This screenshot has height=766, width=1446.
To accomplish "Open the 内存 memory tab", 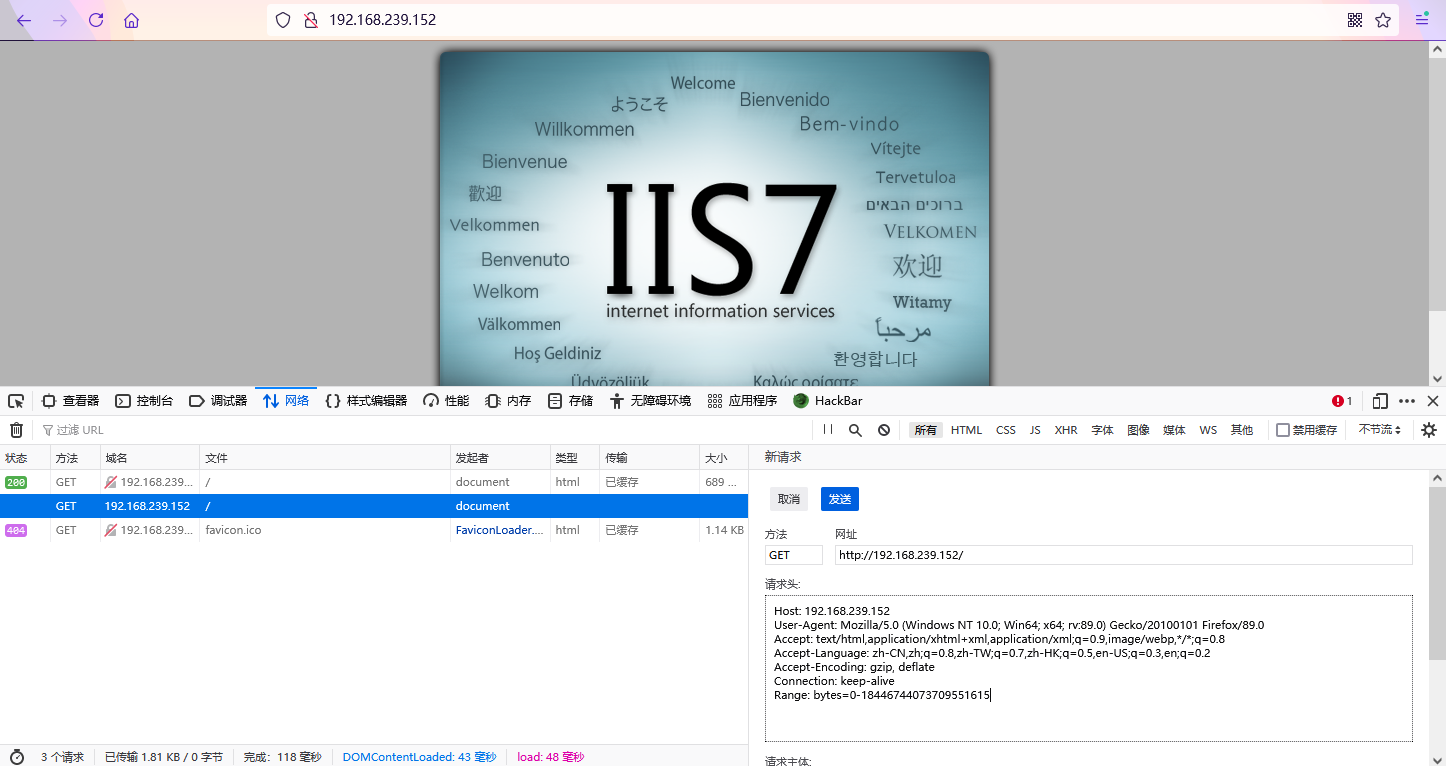I will (x=508, y=401).
